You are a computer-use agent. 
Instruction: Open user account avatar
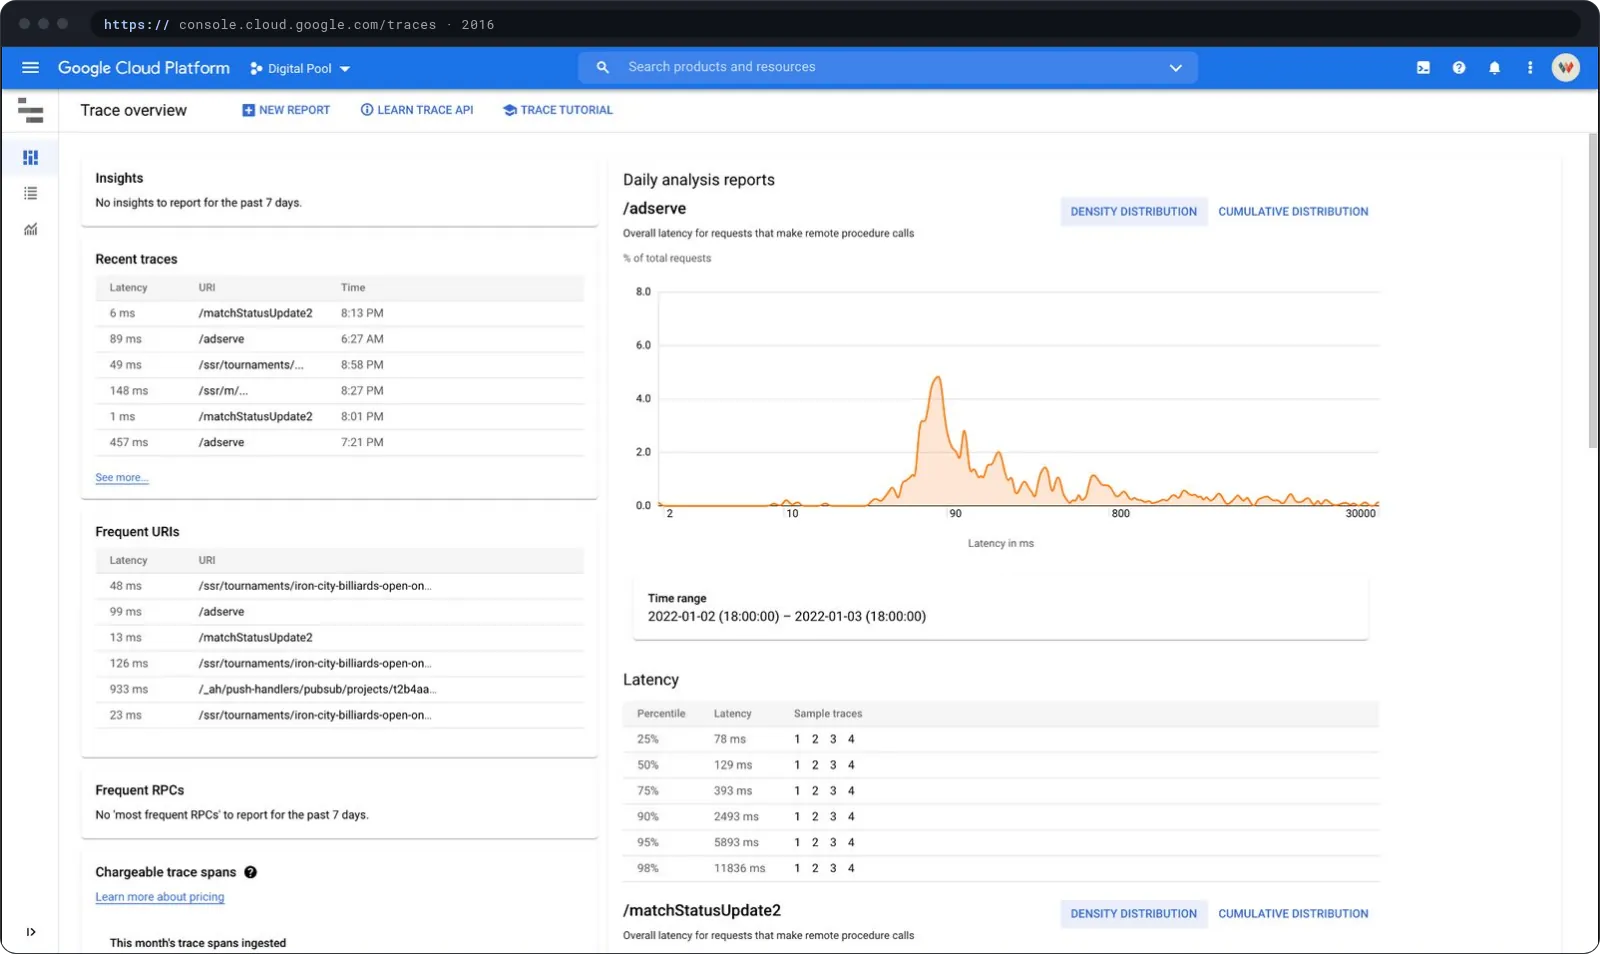point(1566,68)
